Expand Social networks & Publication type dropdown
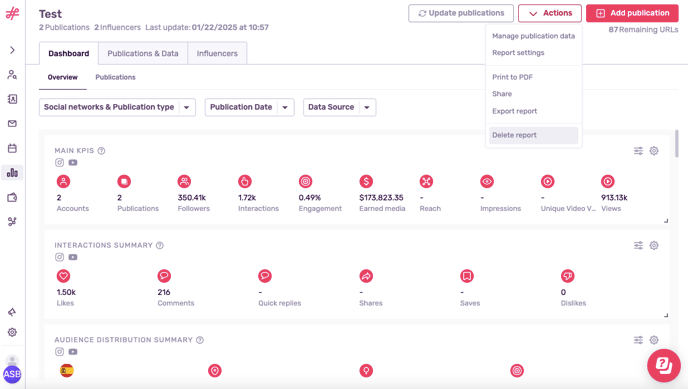This screenshot has height=389, width=688. pos(117,107)
